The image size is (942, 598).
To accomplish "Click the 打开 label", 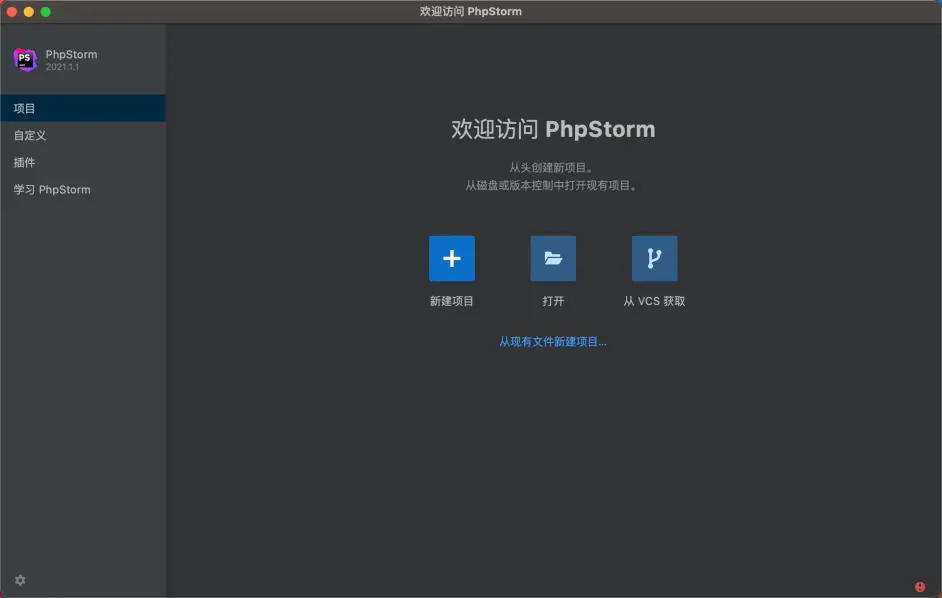I will tap(553, 301).
